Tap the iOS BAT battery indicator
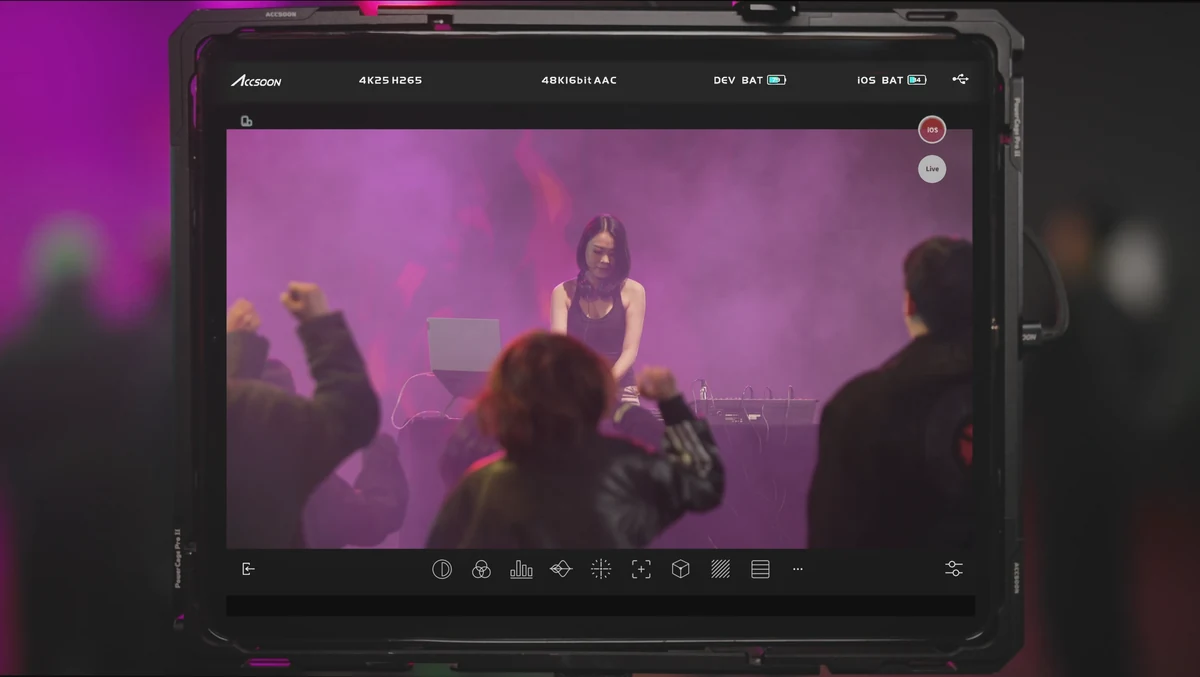This screenshot has width=1200, height=677. pos(892,80)
